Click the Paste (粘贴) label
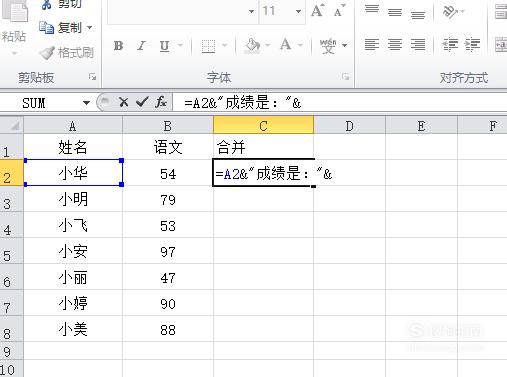Viewport: 507px width, 377px height. (x=14, y=36)
